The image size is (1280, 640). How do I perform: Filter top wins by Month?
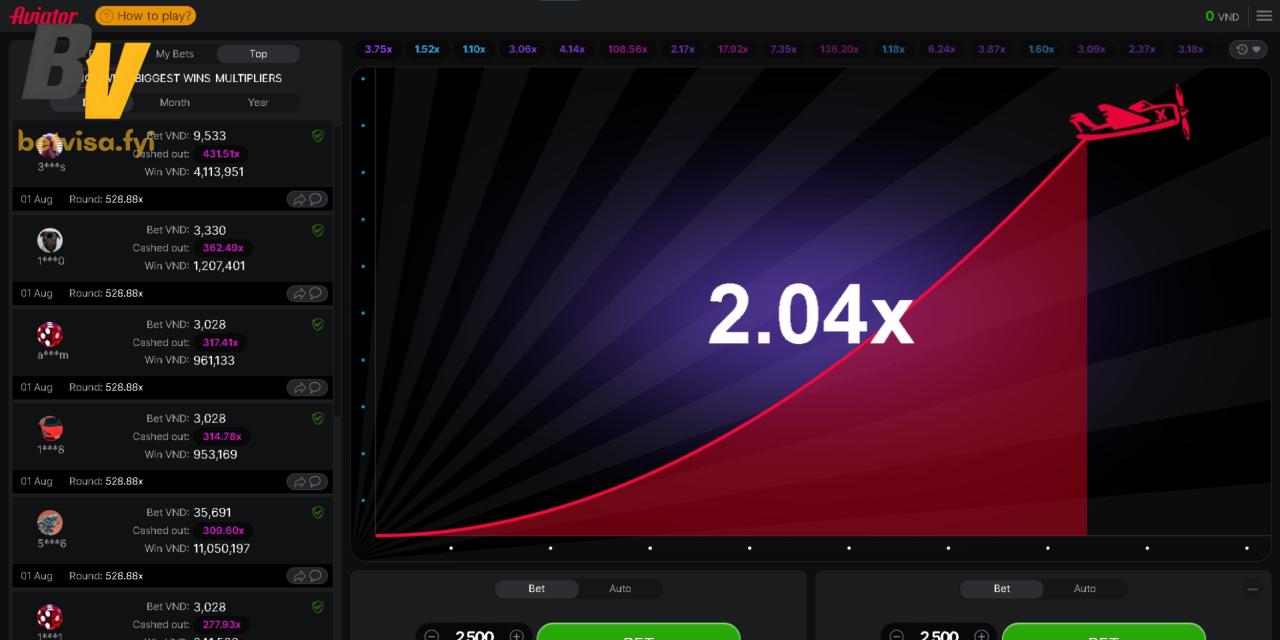click(x=175, y=102)
